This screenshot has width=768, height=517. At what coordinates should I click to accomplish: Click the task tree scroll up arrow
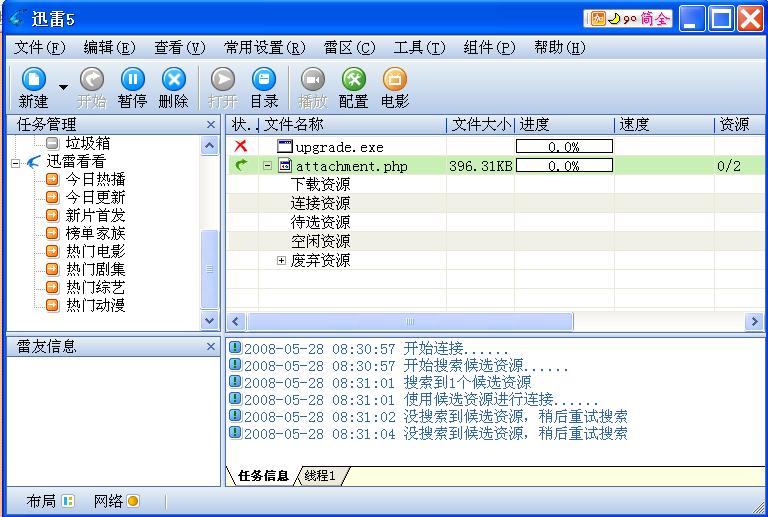pos(210,145)
